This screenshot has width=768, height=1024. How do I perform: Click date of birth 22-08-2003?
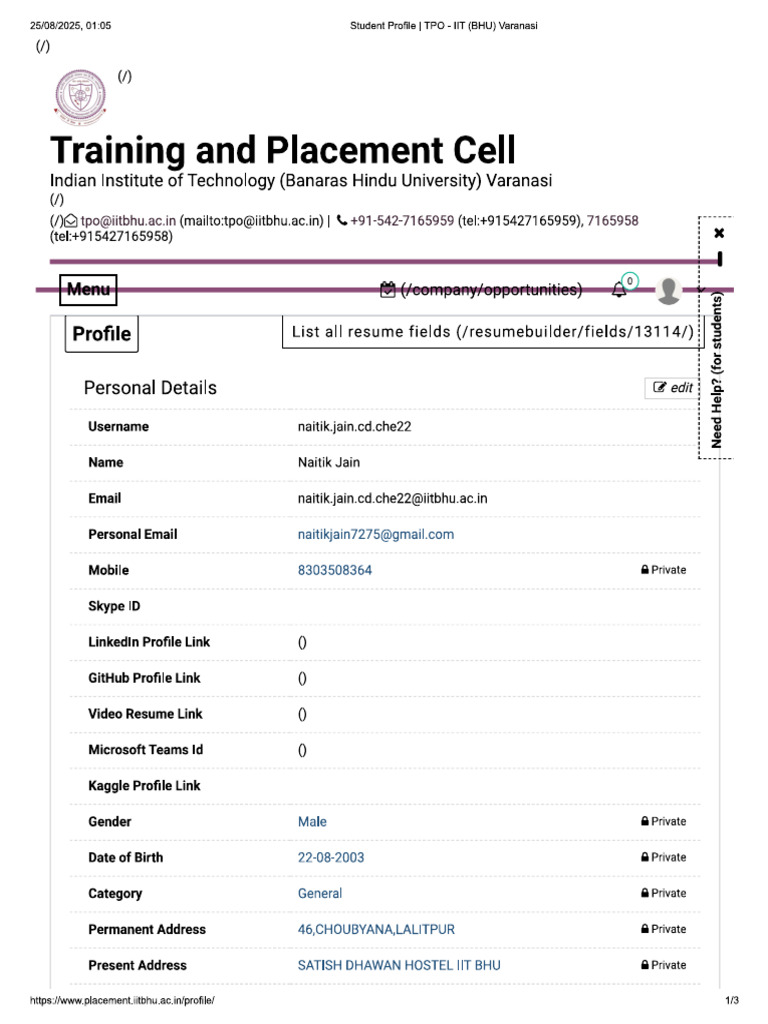pyautogui.click(x=330, y=857)
